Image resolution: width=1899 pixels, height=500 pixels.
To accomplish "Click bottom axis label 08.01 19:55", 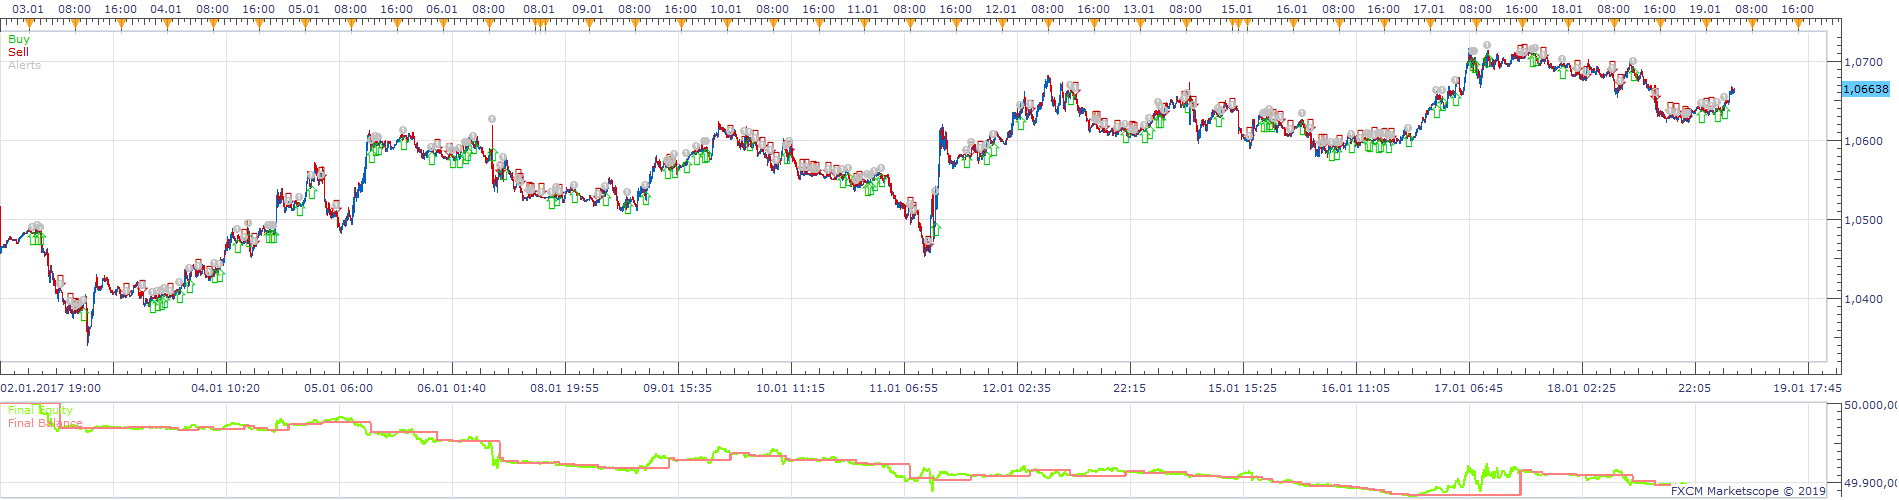I will coord(565,388).
